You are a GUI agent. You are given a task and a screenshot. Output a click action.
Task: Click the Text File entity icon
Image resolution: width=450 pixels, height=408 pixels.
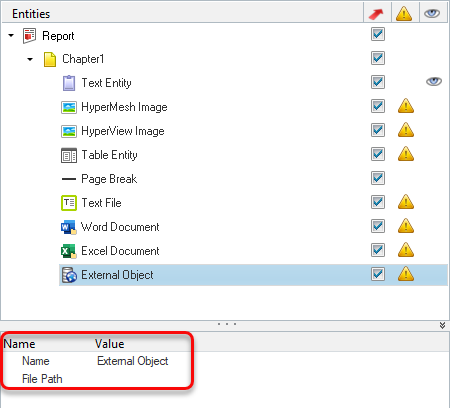pos(69,203)
